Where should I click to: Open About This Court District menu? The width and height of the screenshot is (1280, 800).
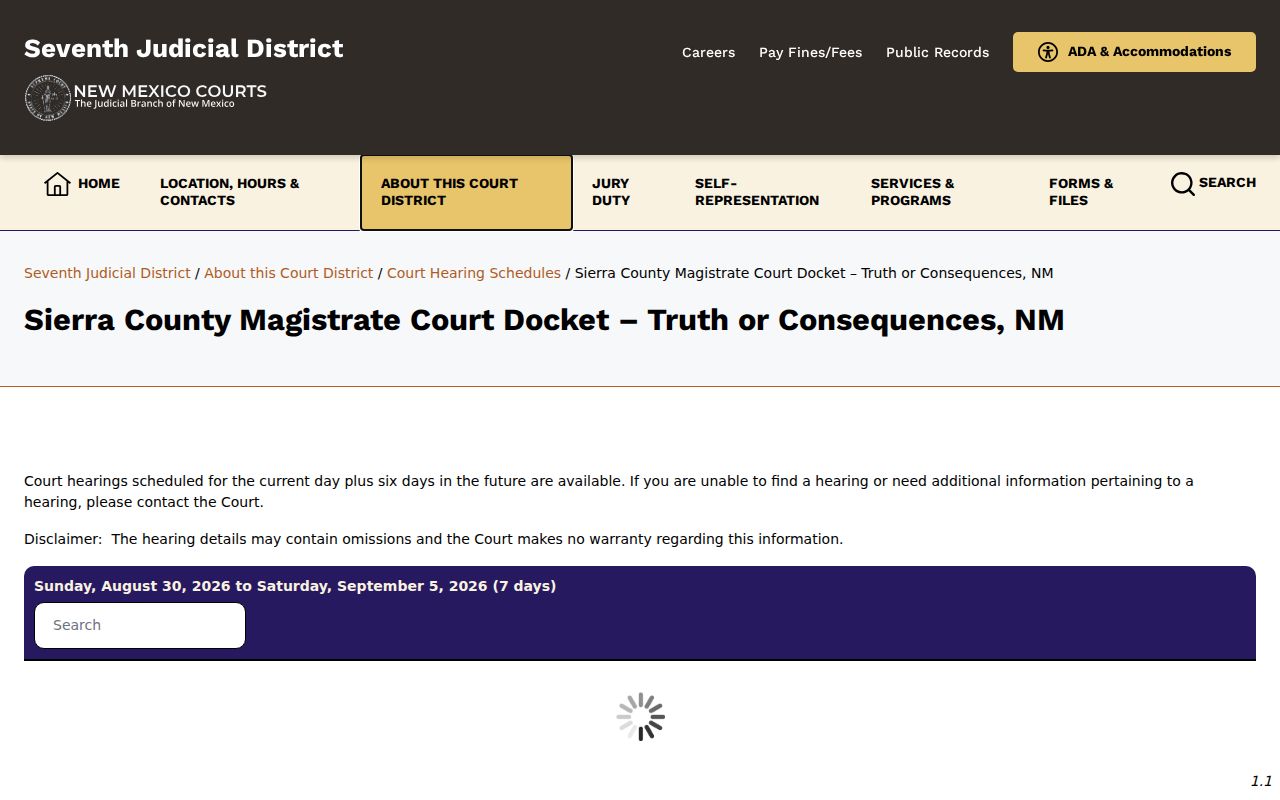click(466, 192)
